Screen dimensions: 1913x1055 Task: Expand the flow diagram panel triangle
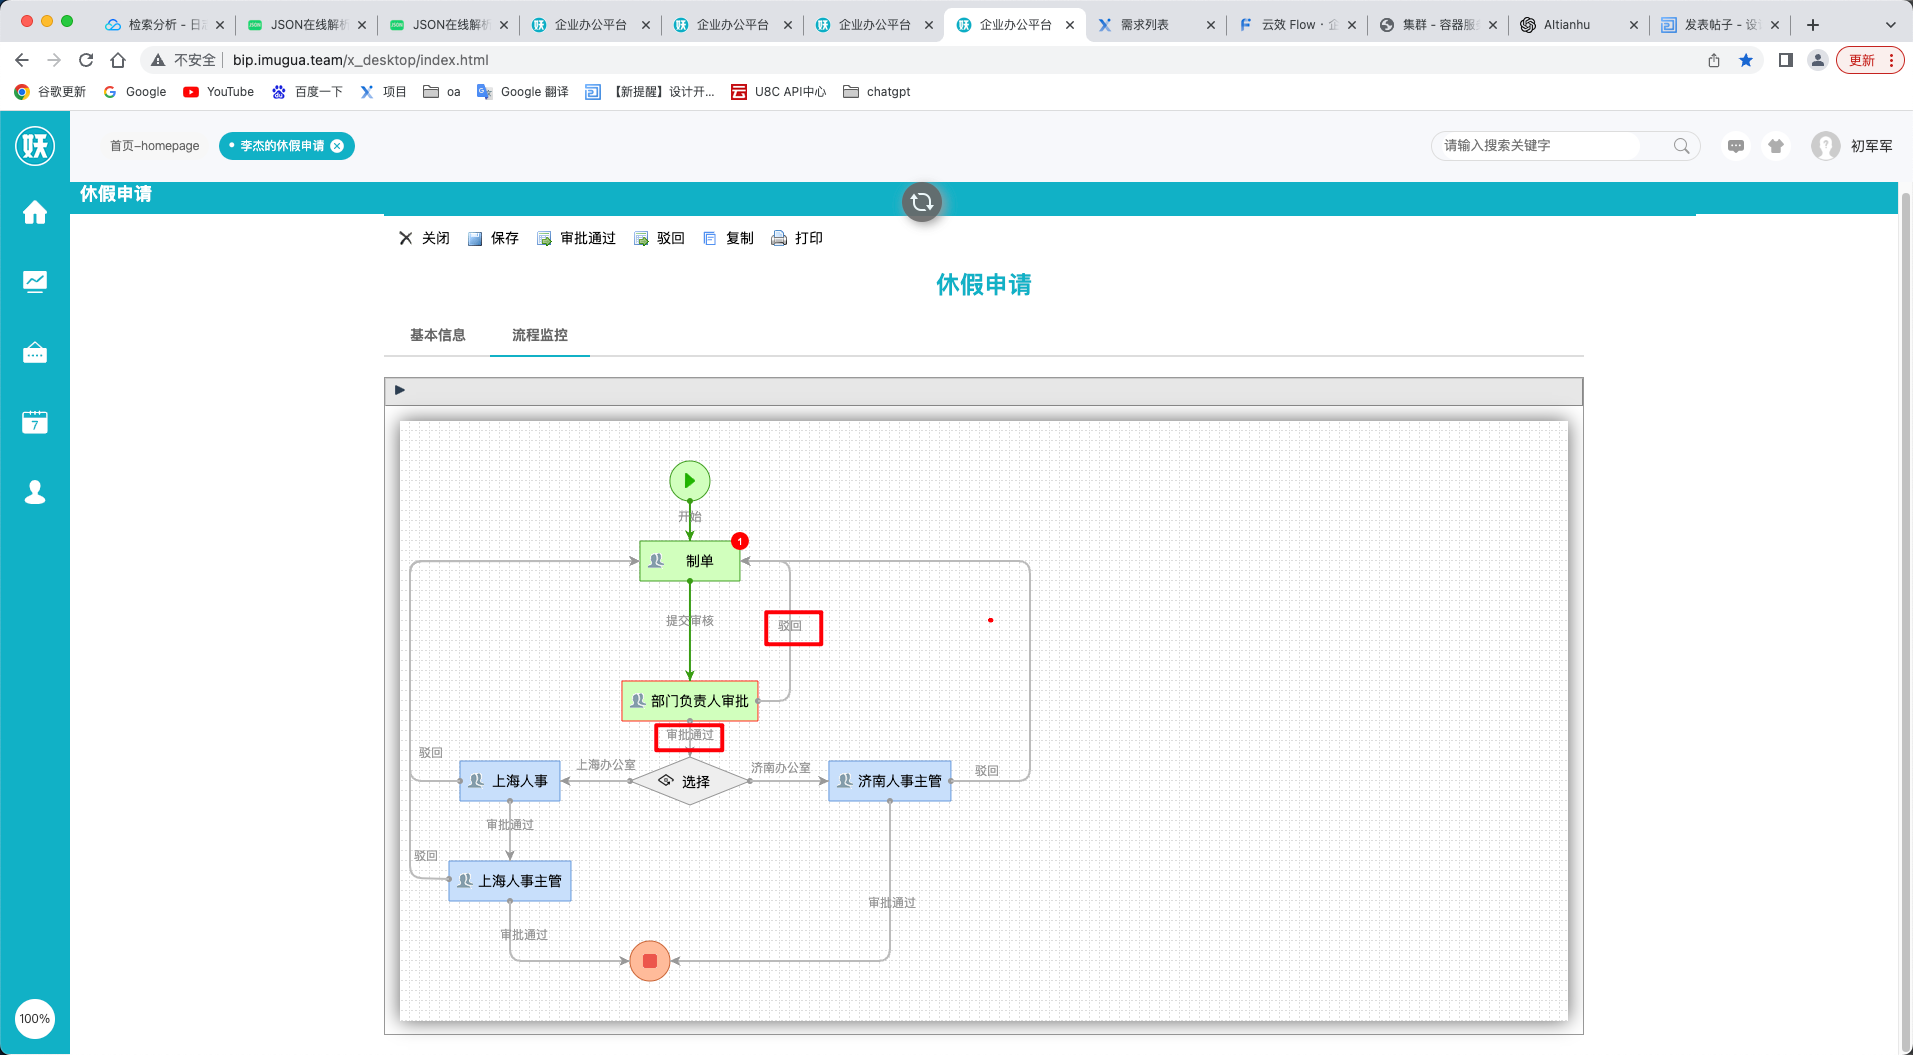coord(400,390)
